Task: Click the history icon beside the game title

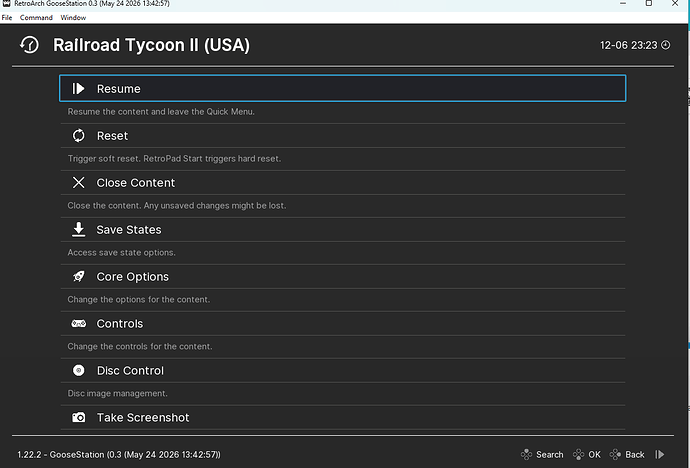Action: click(29, 45)
